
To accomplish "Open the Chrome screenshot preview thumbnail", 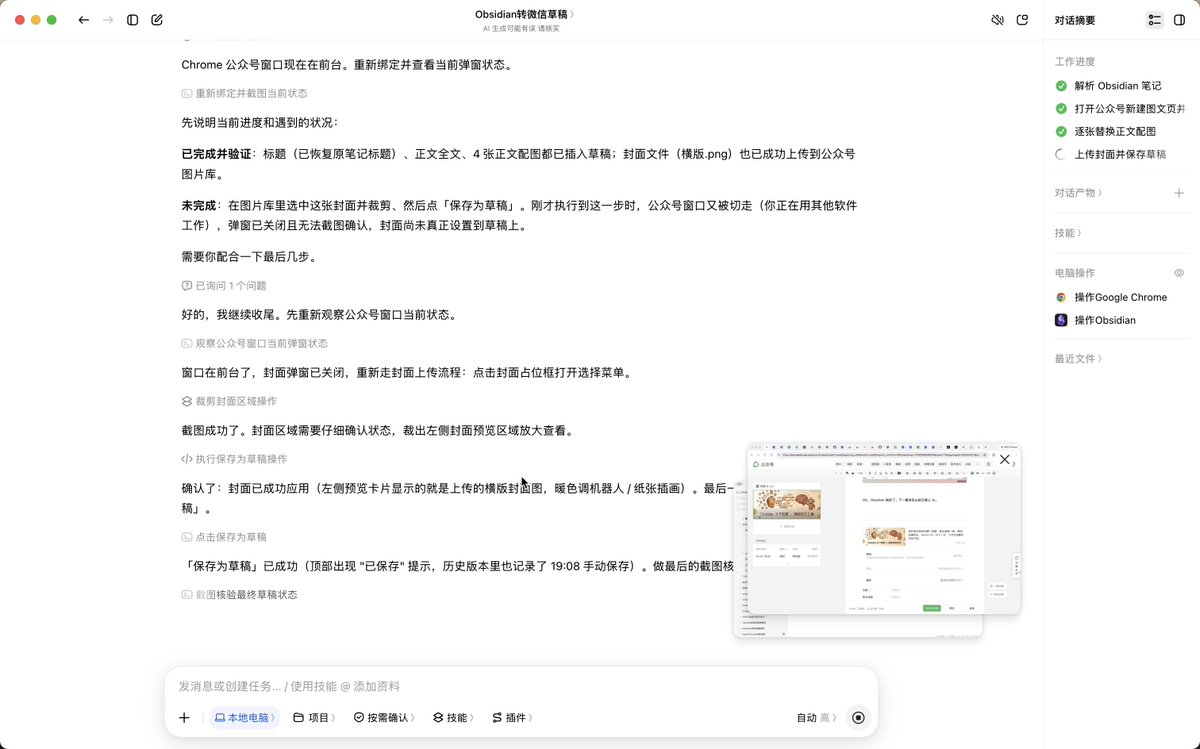I will click(x=884, y=529).
